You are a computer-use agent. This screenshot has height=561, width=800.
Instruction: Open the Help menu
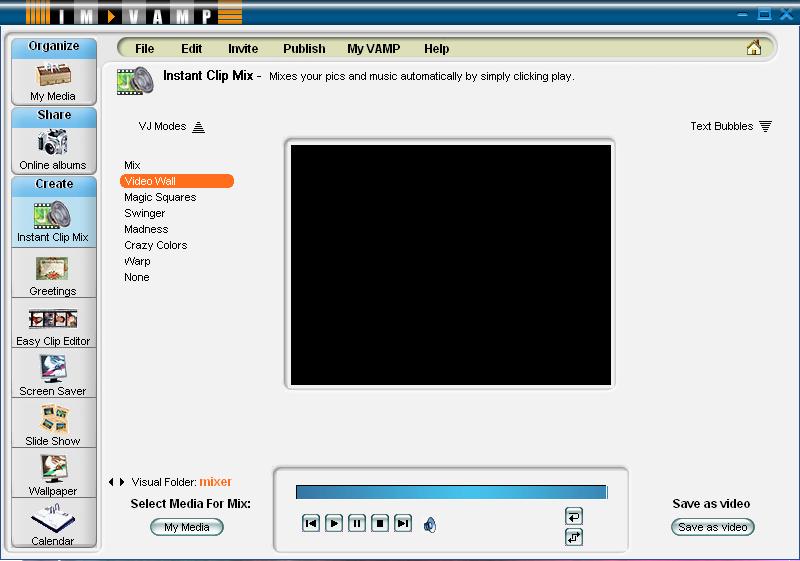pos(436,48)
